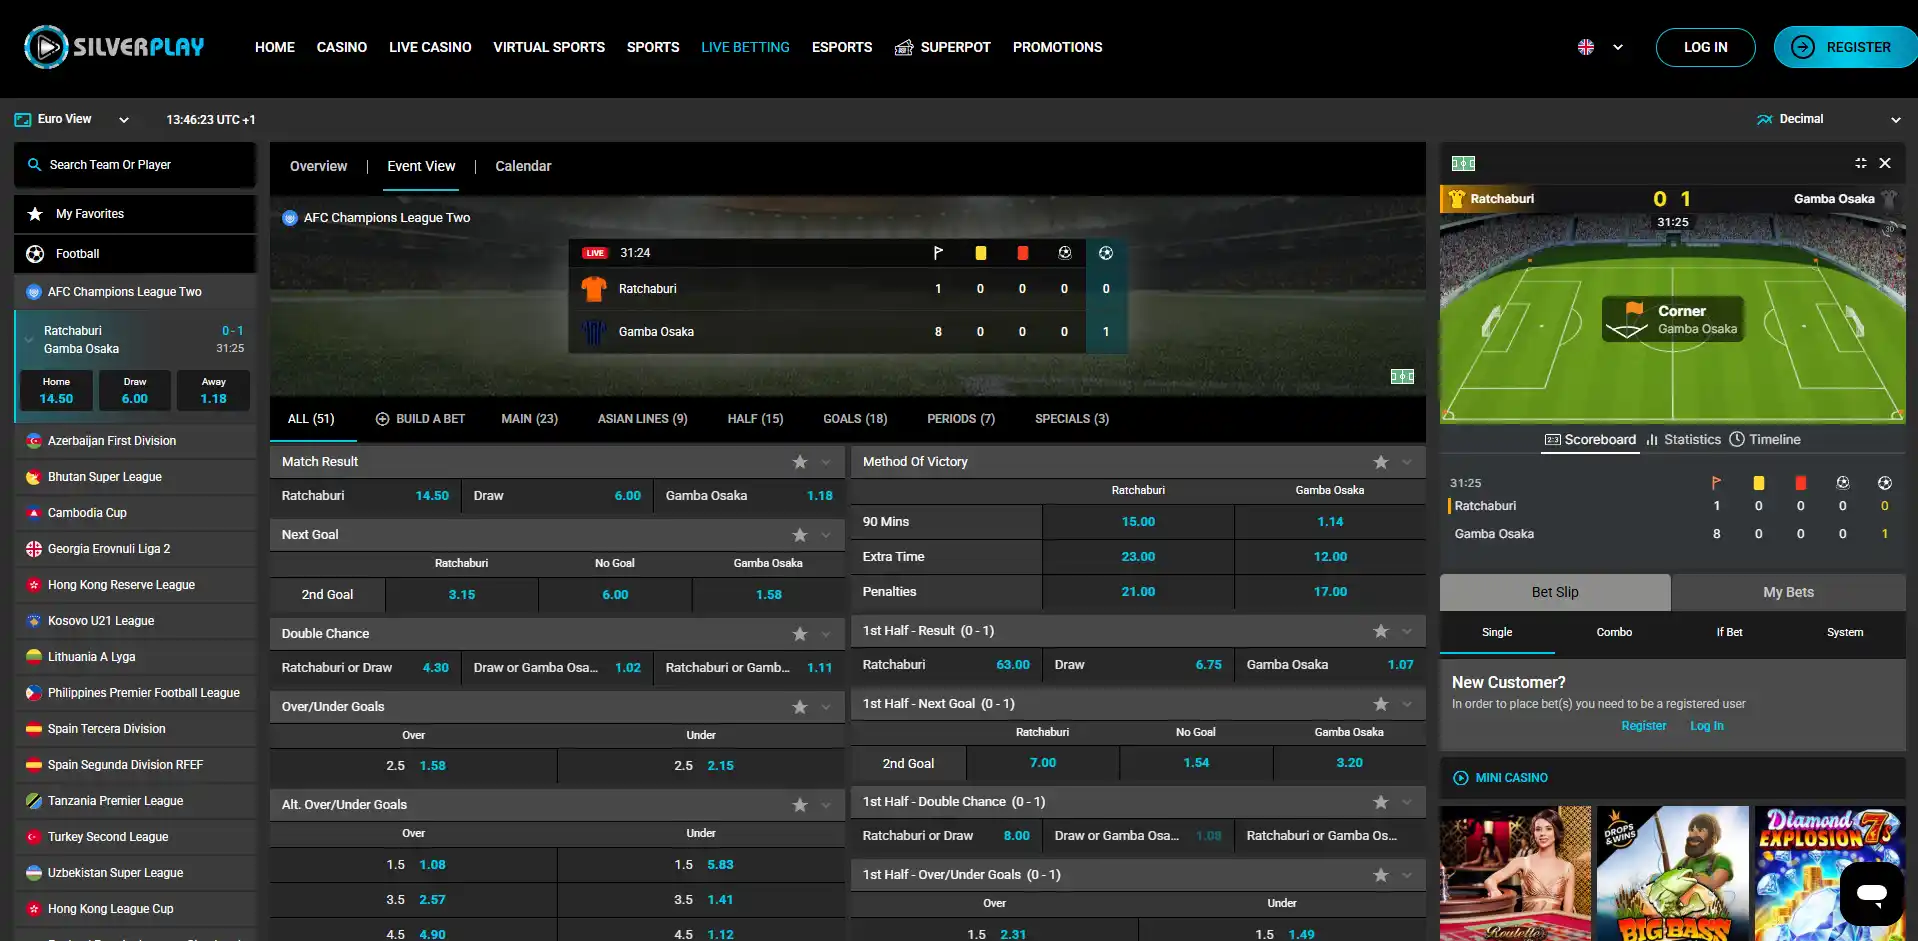Favorite the Alt. Over/Under Goals market
The height and width of the screenshot is (941, 1918).
(800, 805)
